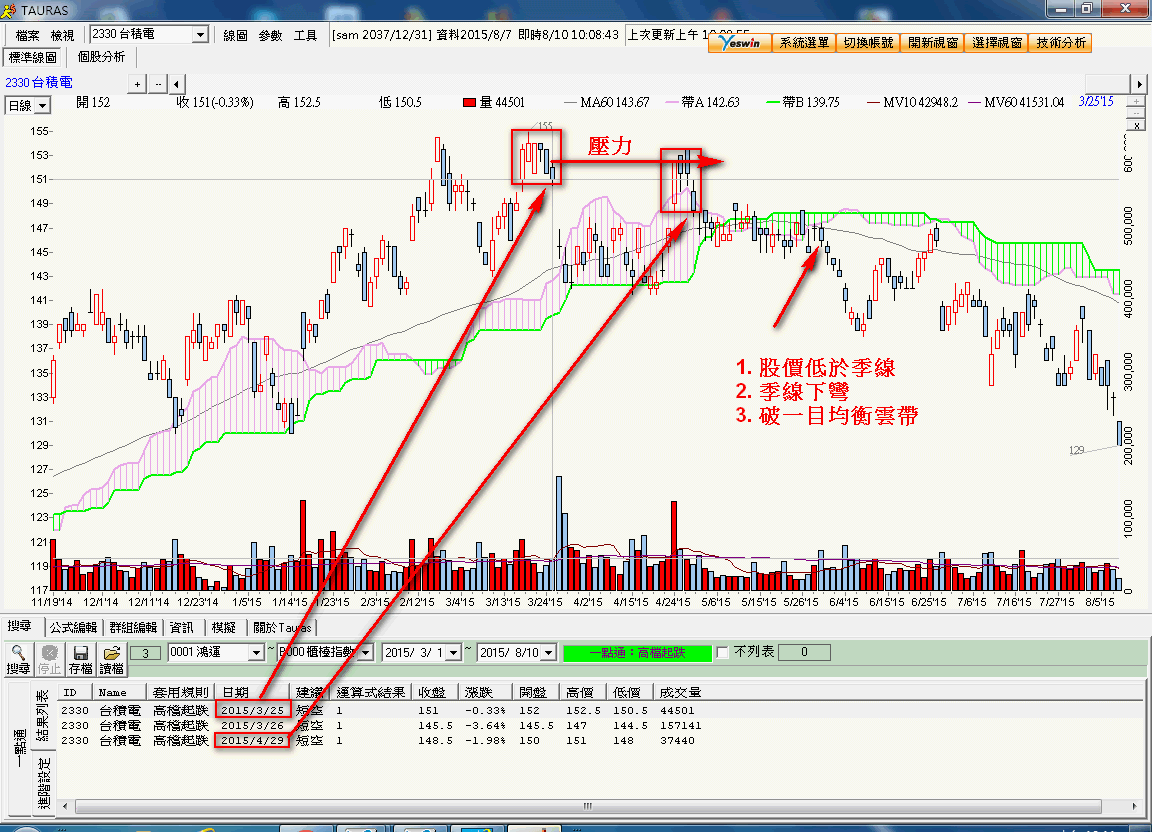Click the TAURAS title bar app icon
This screenshot has height=832, width=1152.
[x=10, y=10]
